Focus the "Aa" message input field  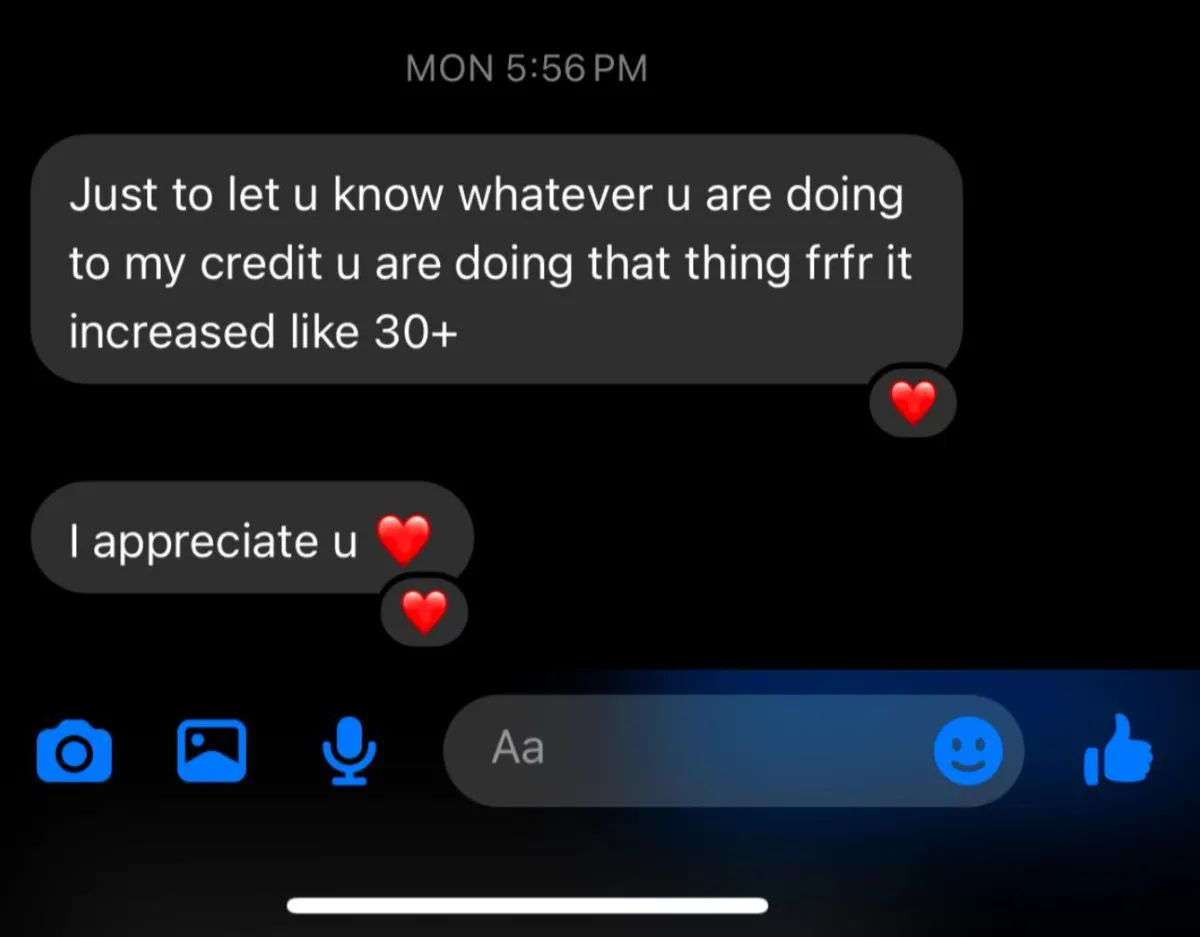tap(734, 750)
